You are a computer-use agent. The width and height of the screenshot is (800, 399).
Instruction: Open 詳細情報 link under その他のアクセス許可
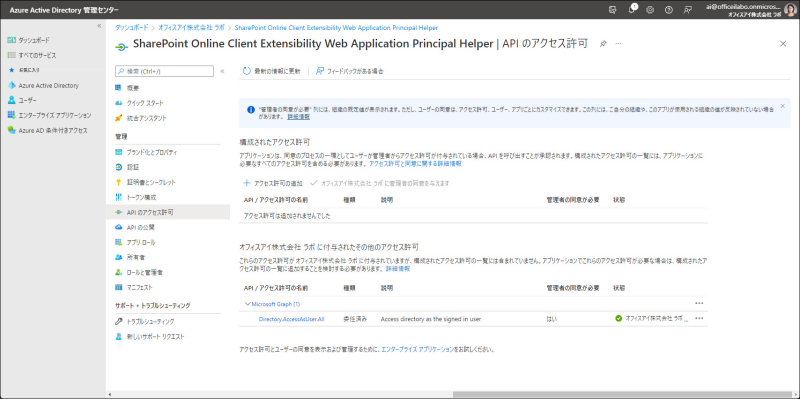(398, 268)
